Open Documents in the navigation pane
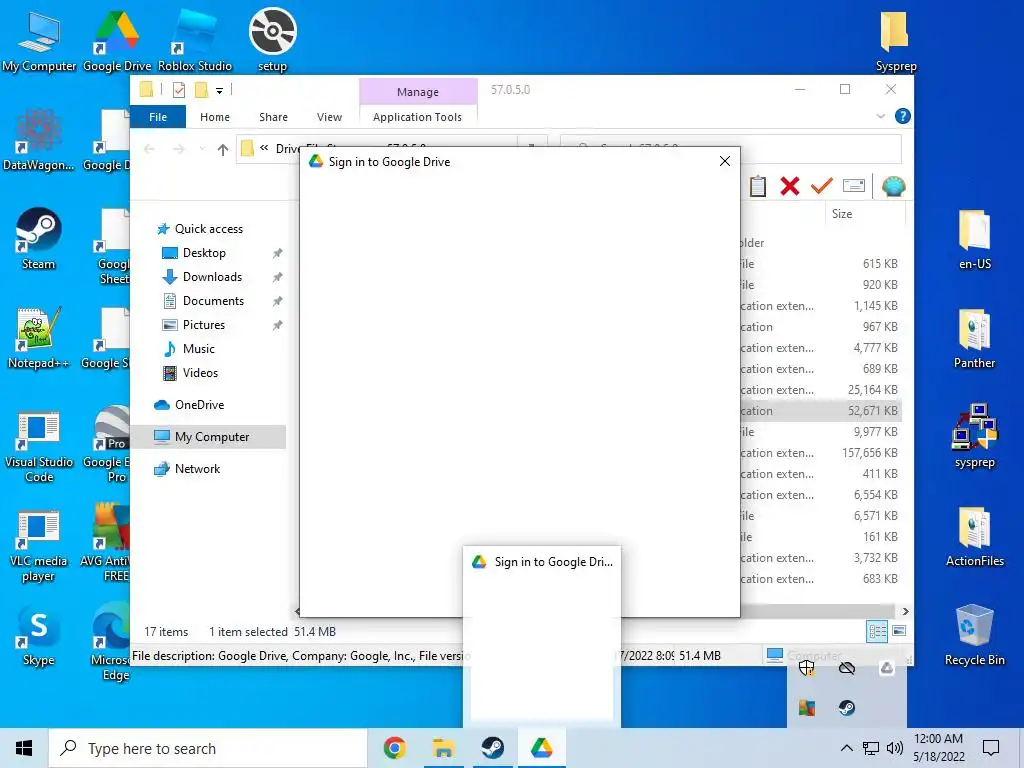 pyautogui.click(x=213, y=301)
